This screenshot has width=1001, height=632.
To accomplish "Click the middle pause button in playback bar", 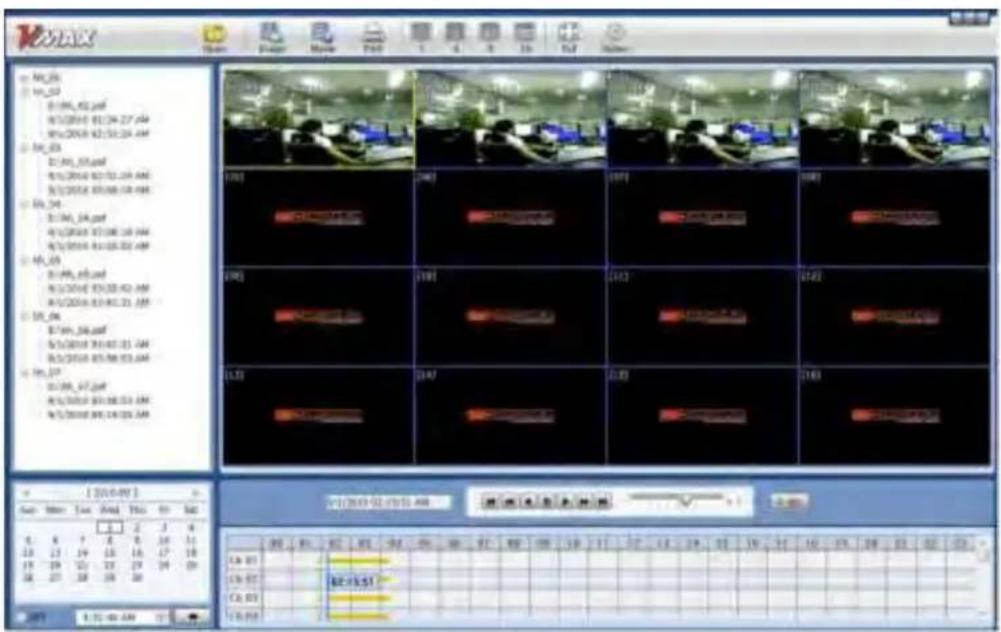I will point(547,502).
